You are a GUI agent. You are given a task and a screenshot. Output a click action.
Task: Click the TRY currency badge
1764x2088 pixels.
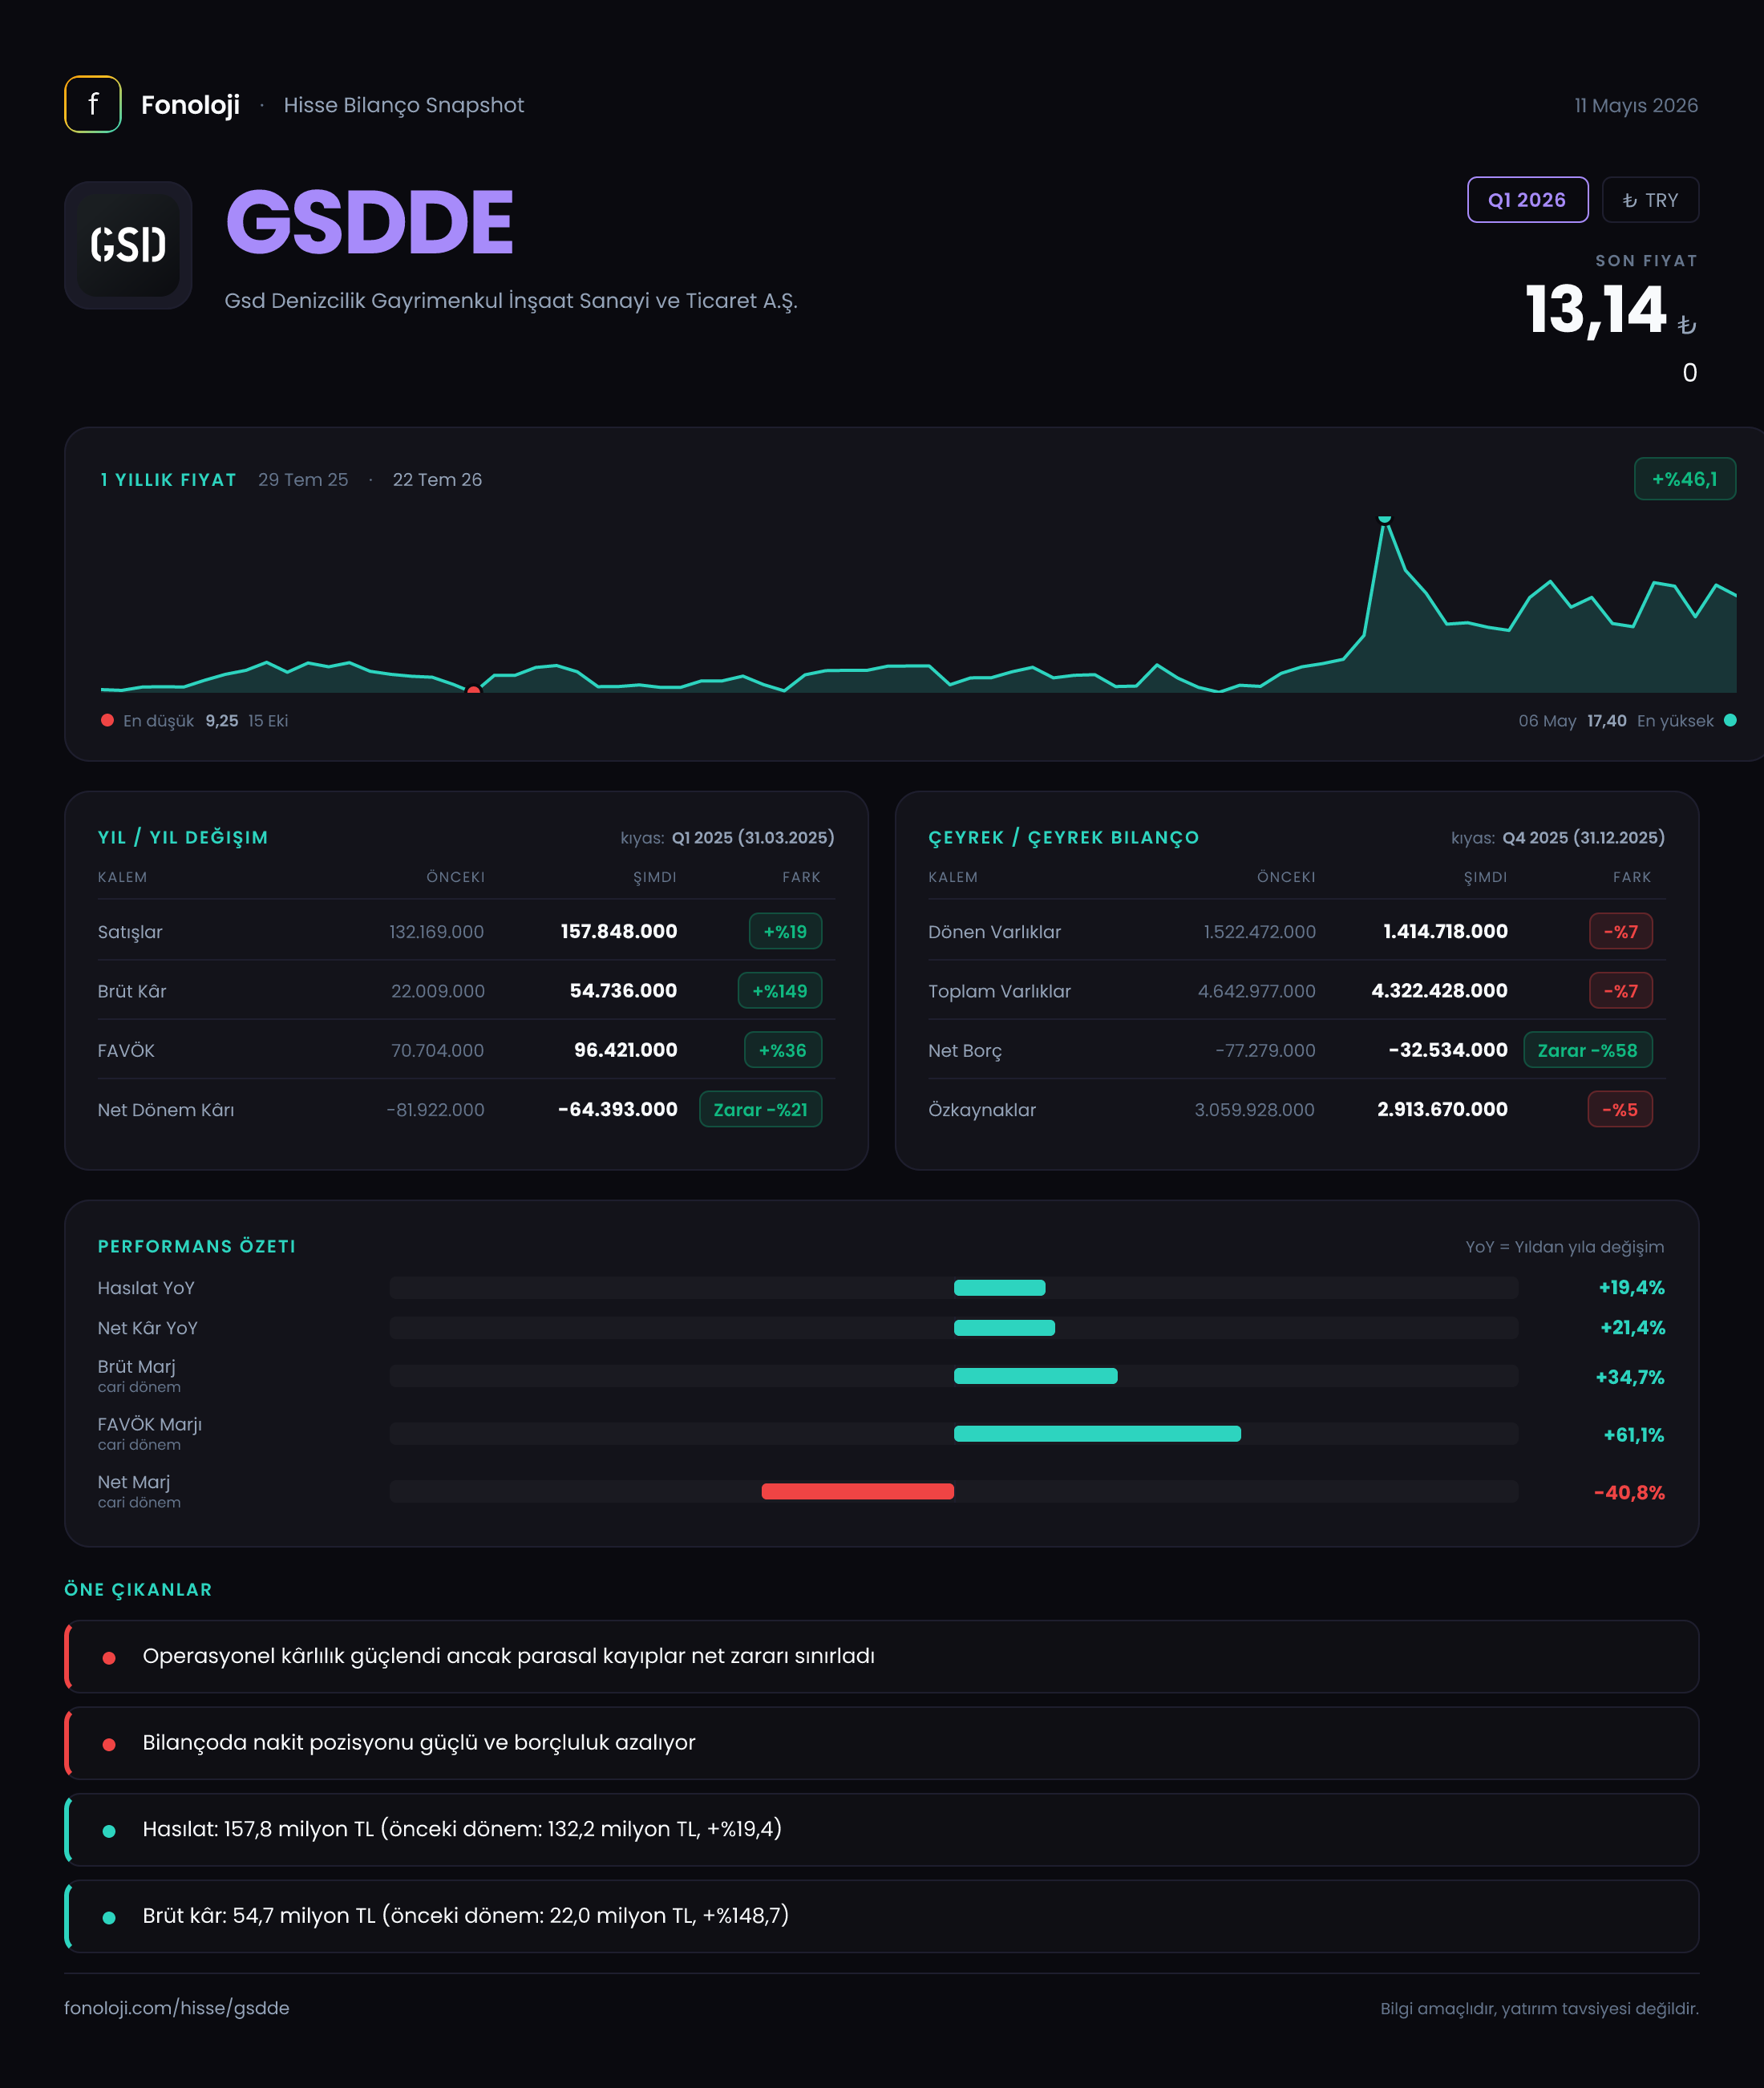(x=1650, y=200)
